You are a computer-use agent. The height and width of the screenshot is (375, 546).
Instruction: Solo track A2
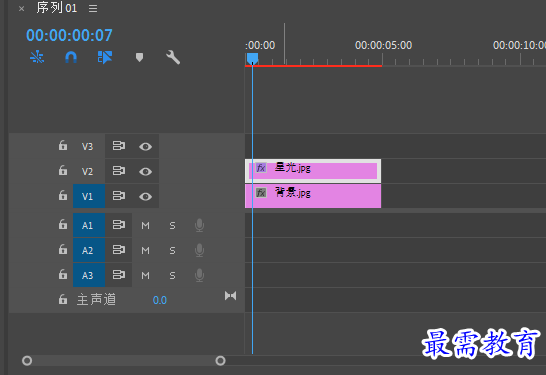172,251
